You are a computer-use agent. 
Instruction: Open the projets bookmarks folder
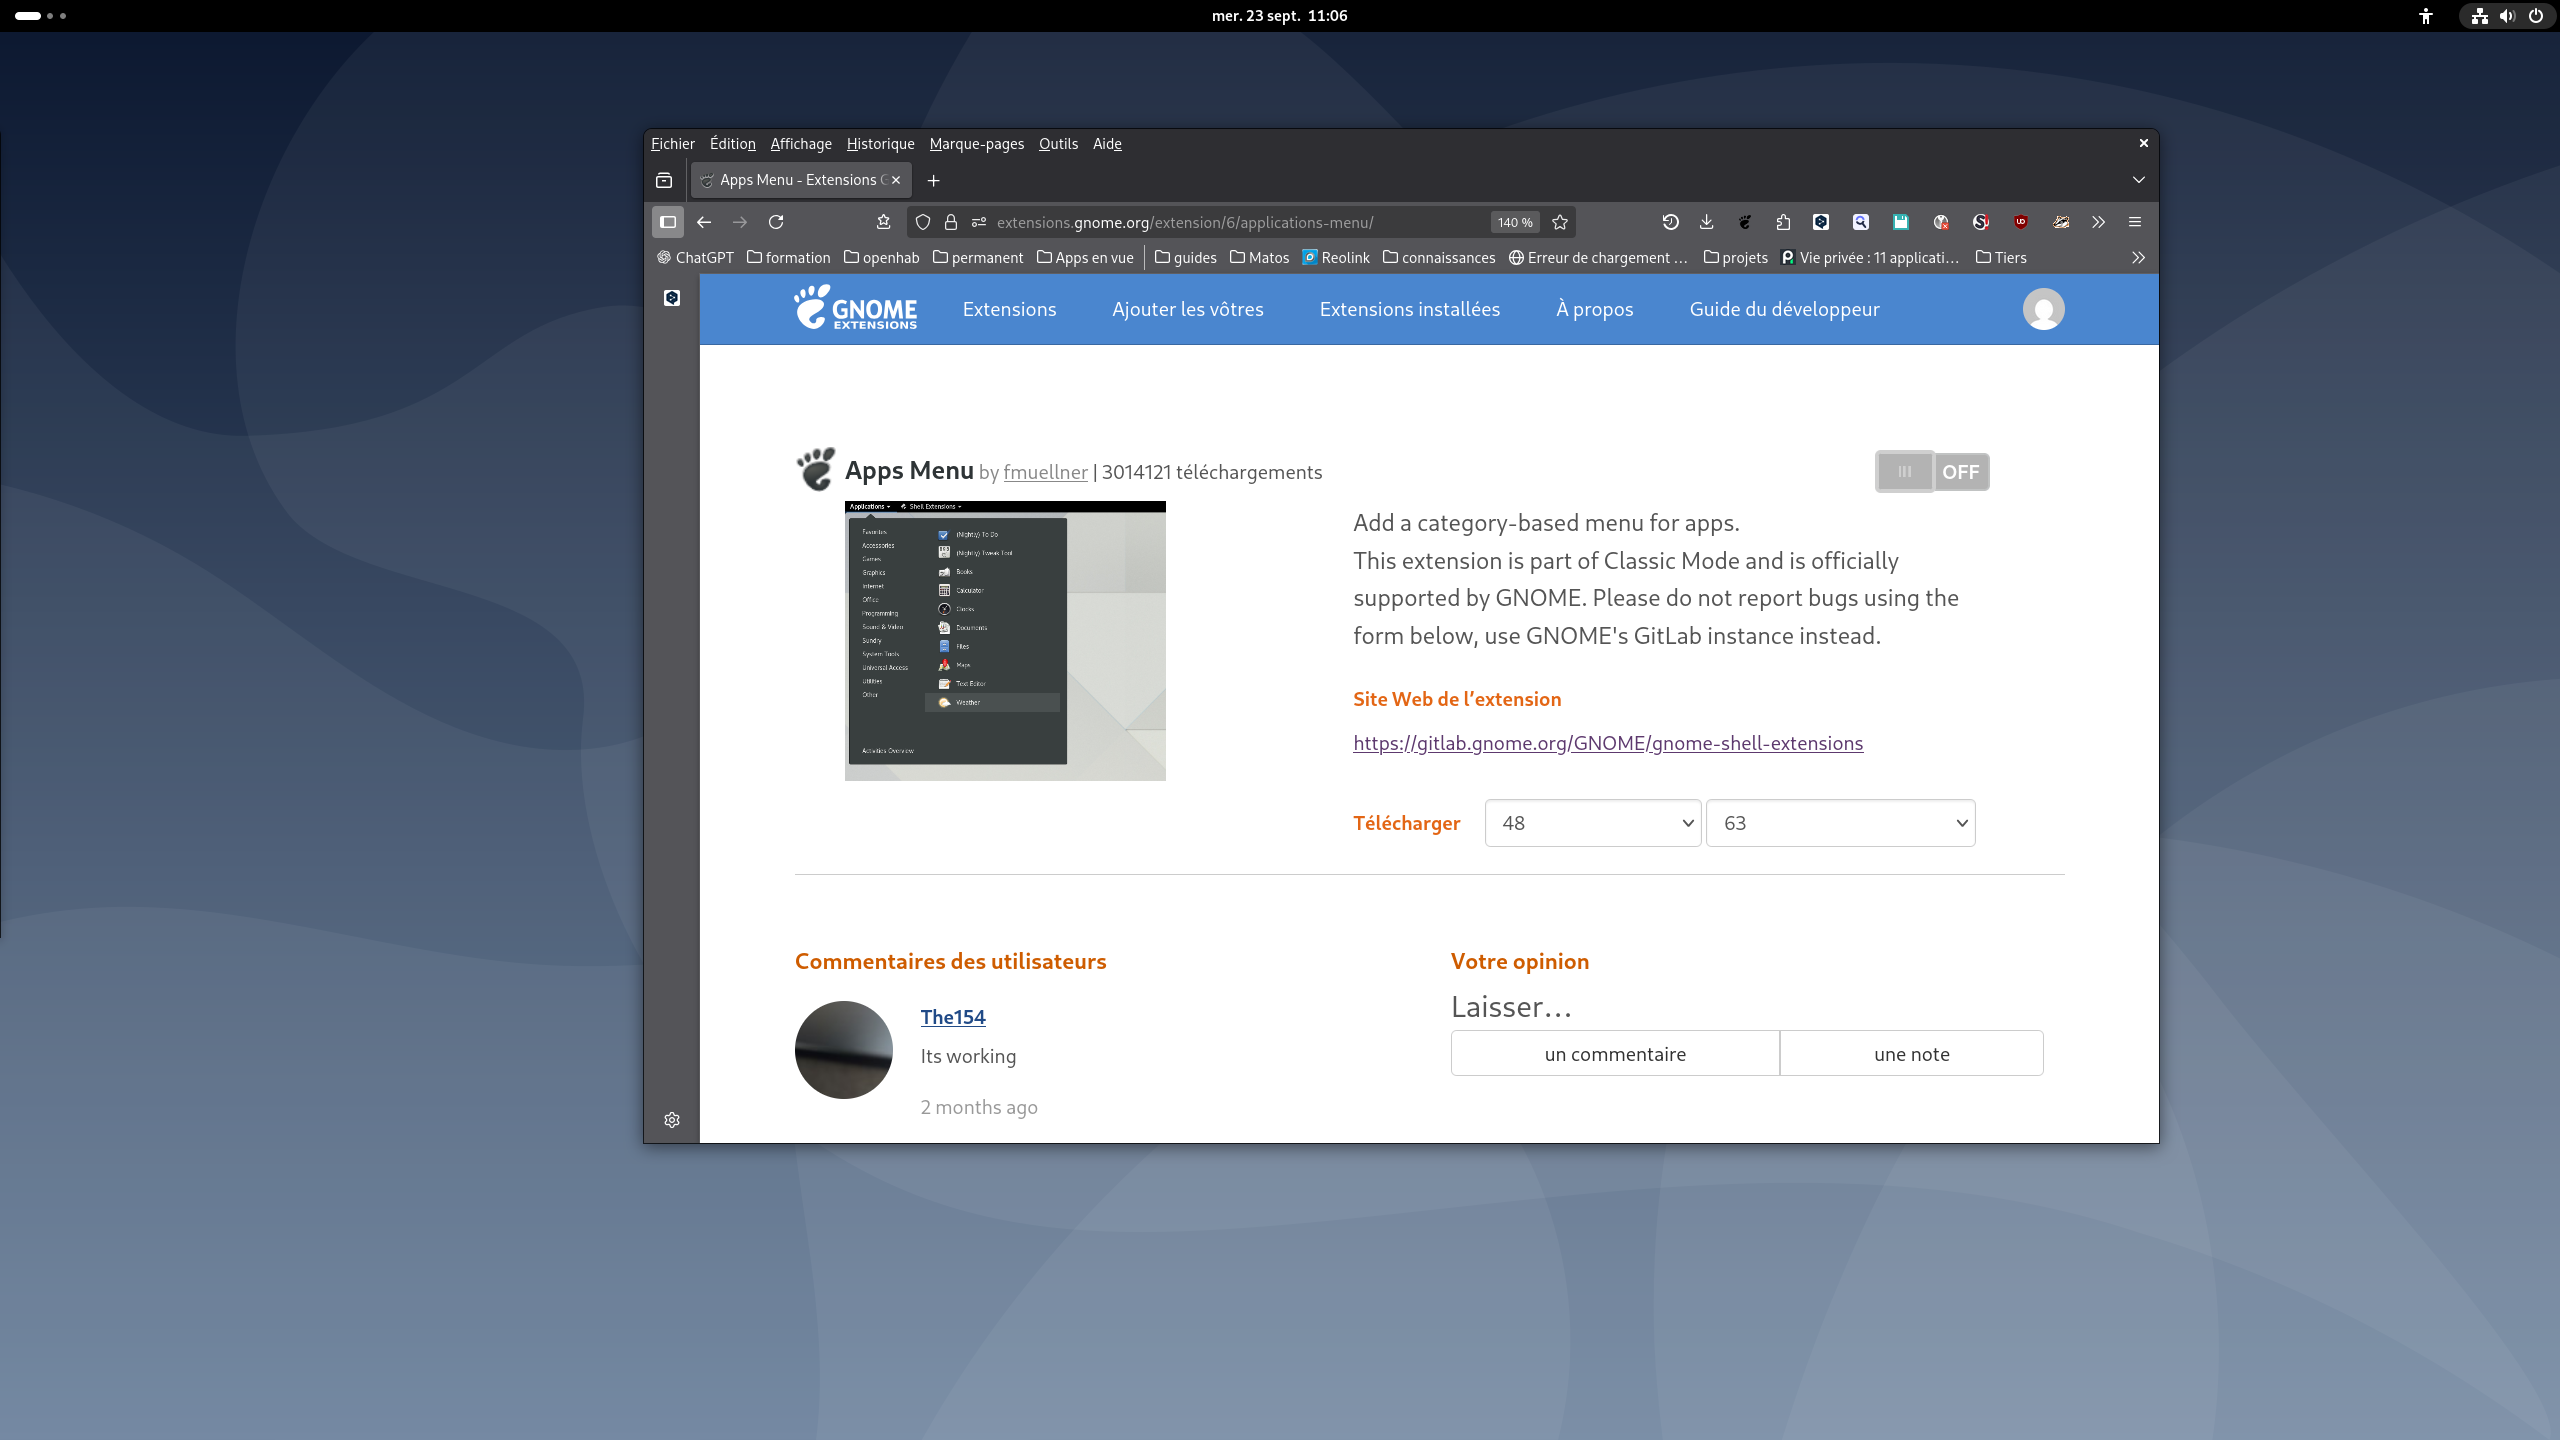[1736, 258]
